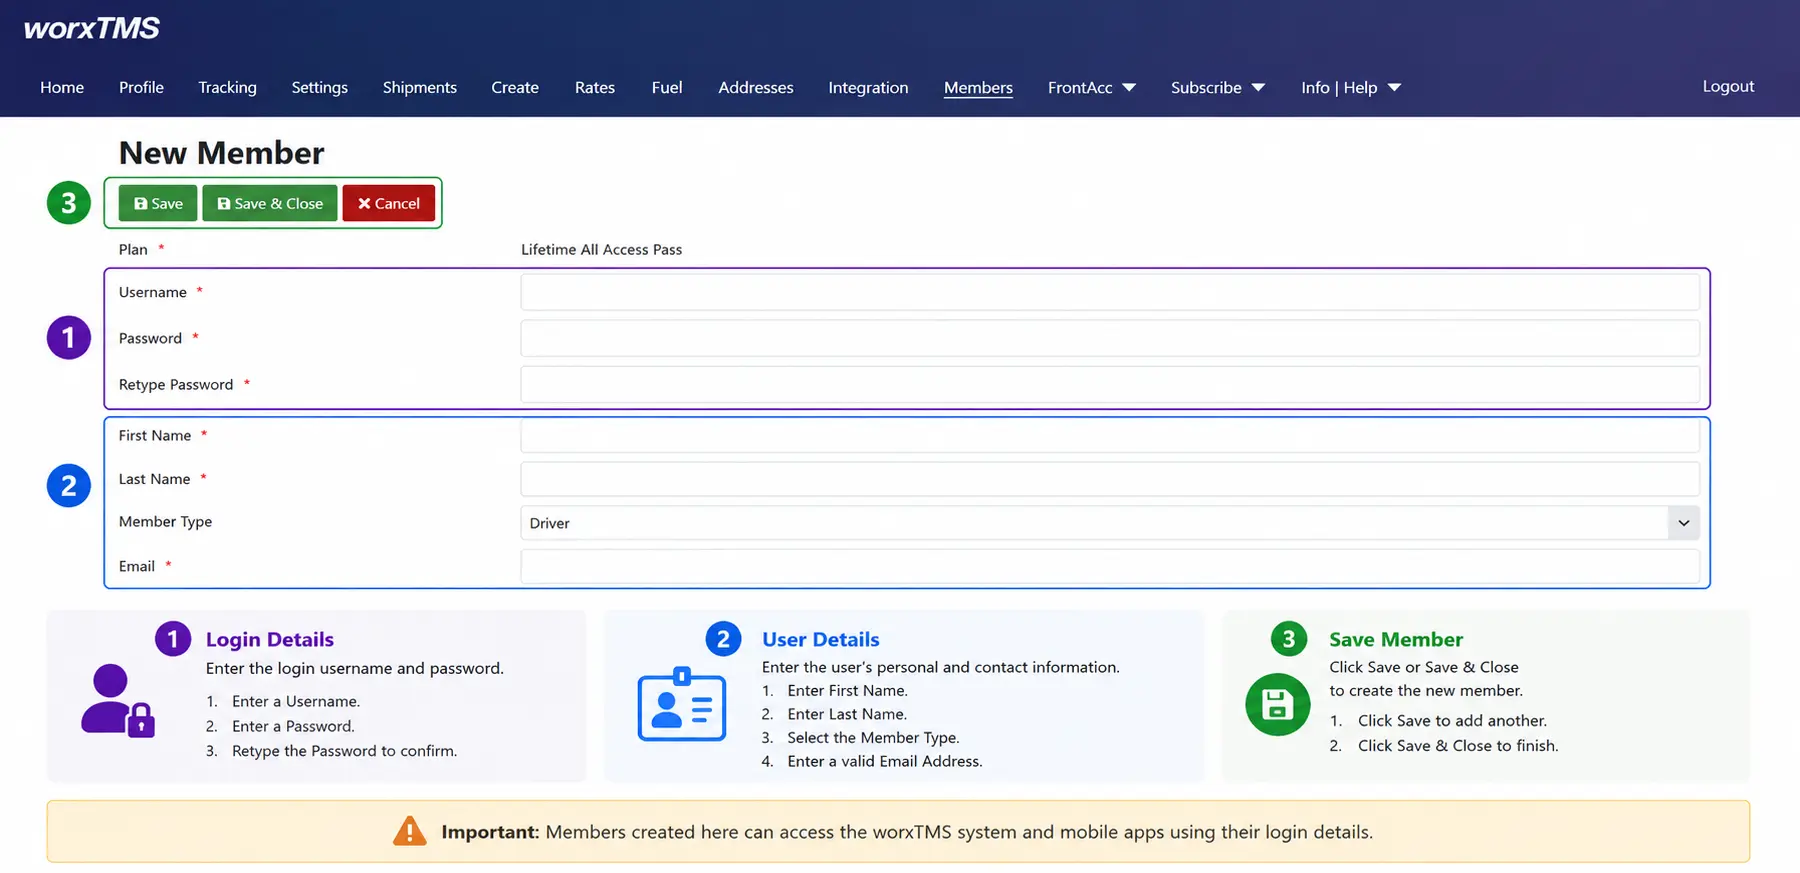
Task: Click the 'Member Type' field label
Action: pos(165,521)
